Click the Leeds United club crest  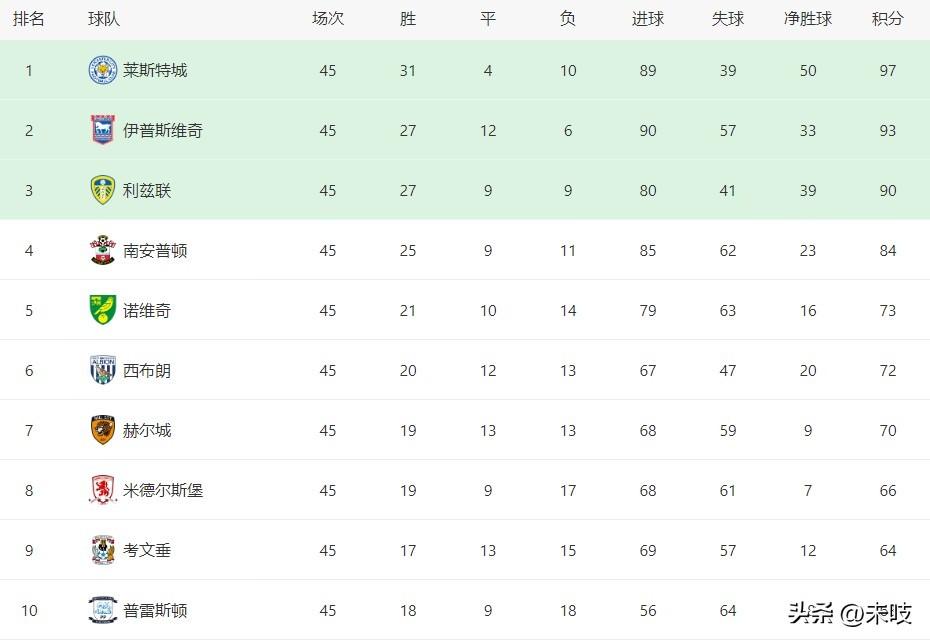[103, 191]
